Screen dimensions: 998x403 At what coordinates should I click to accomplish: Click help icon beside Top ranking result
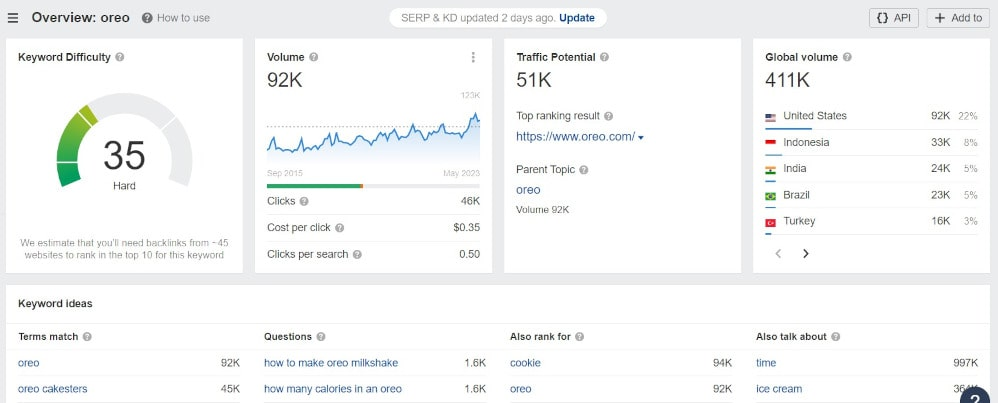[x=608, y=117]
